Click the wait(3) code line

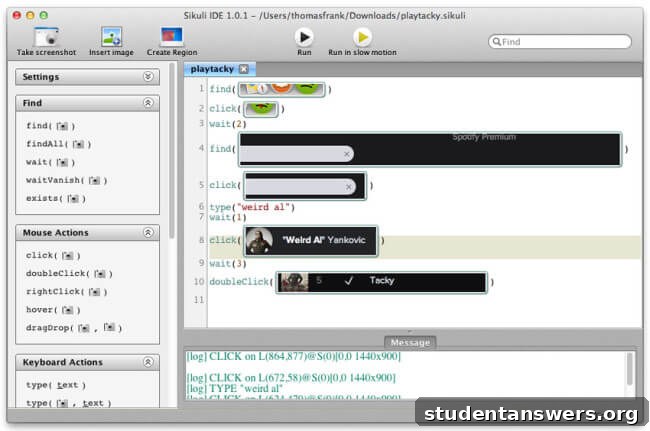pos(228,264)
